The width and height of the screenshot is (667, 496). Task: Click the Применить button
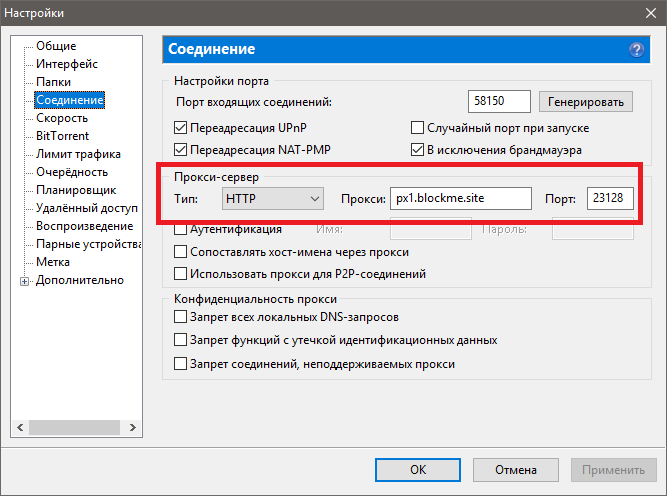click(613, 470)
